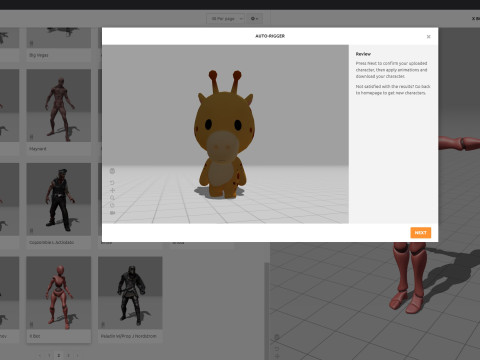Viewport: 480px width, 360px height.
Task: Open the gear settings dropdown in the background toolbar
Action: click(254, 19)
